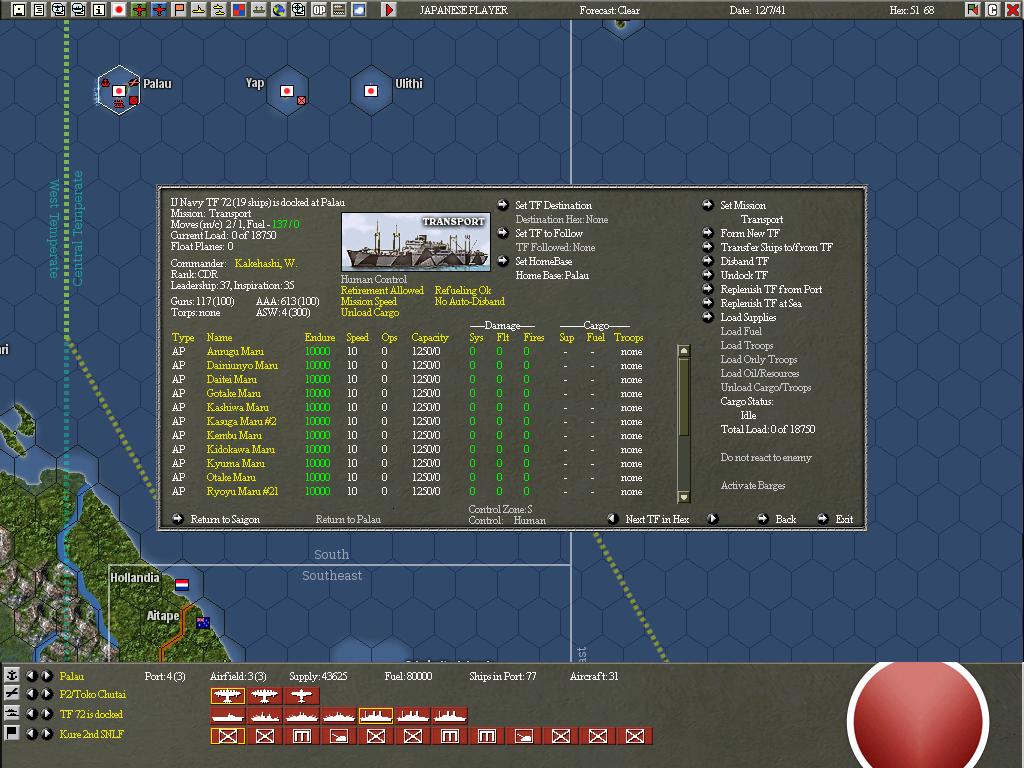Viewport: 1024px width, 768px height.
Task: Click ship list scroll up arrow
Action: (x=684, y=351)
